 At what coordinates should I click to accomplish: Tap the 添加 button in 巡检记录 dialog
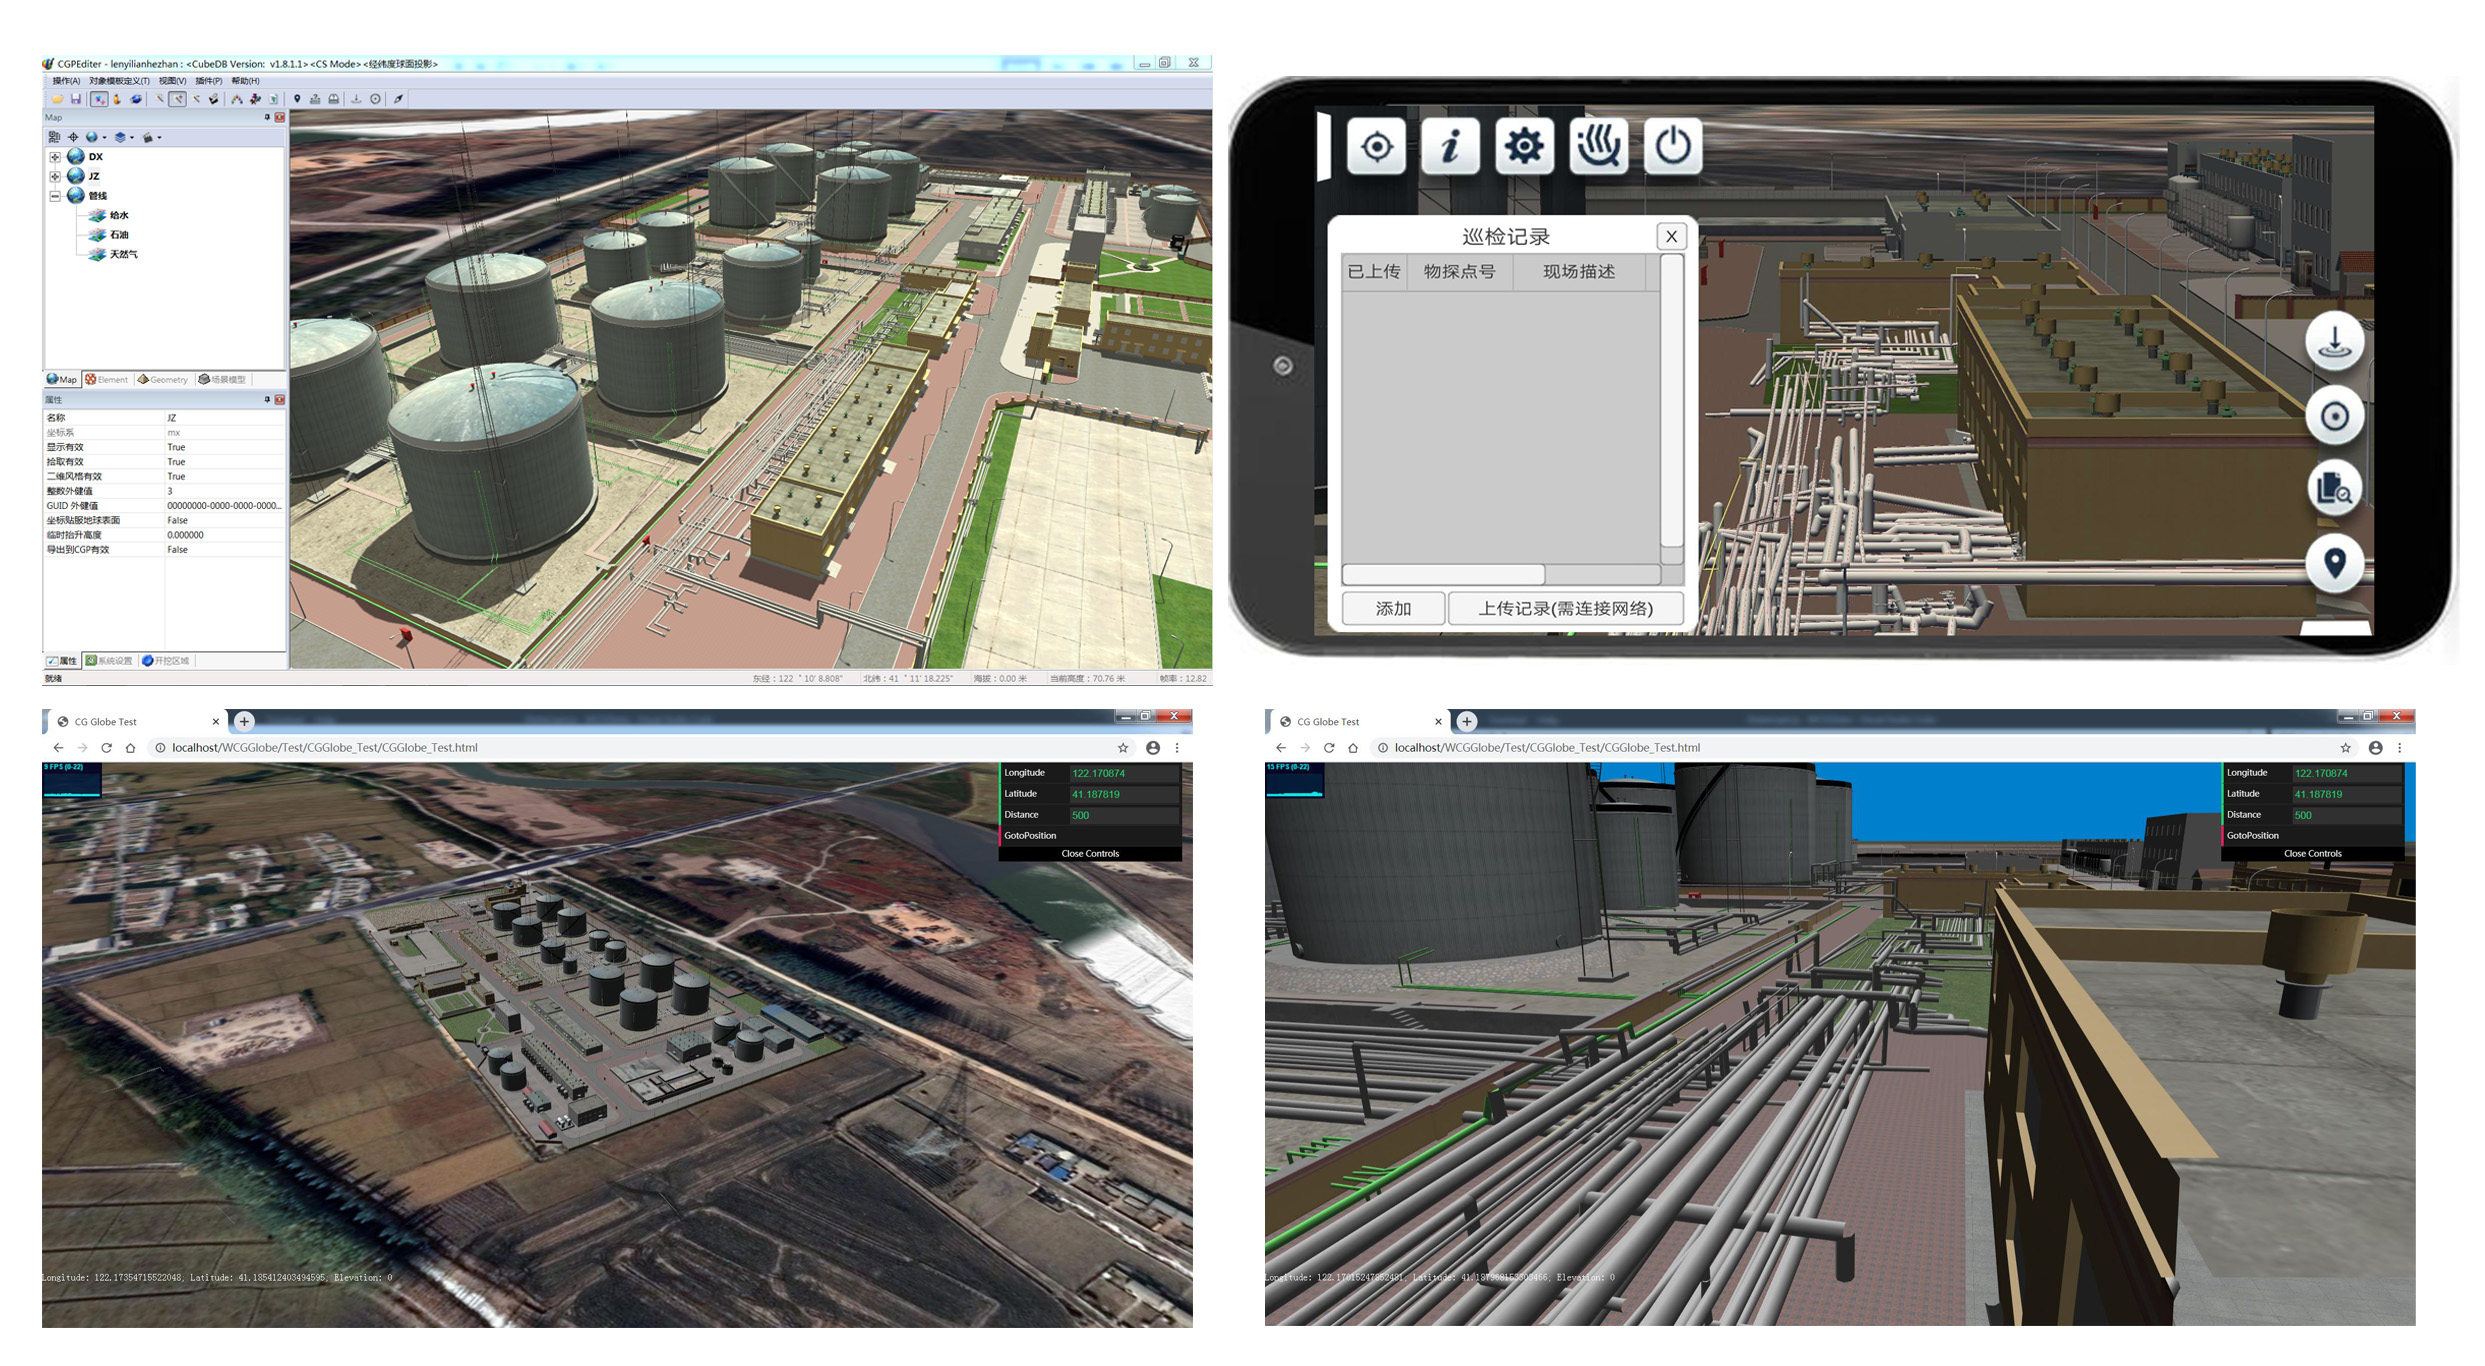click(1393, 608)
